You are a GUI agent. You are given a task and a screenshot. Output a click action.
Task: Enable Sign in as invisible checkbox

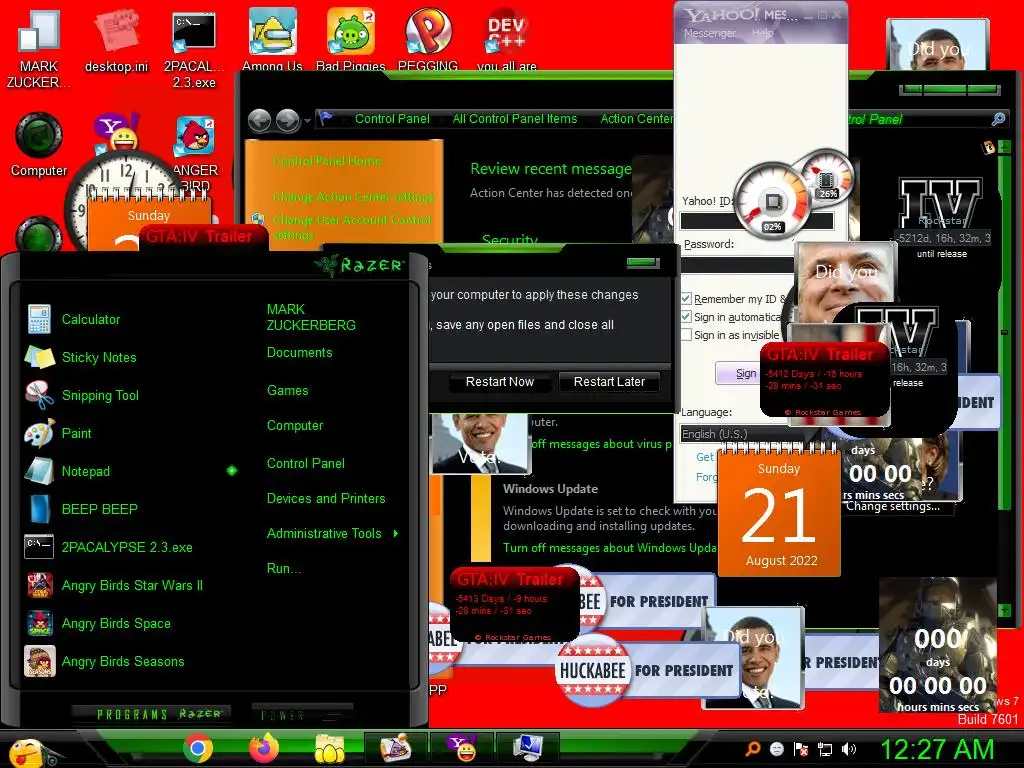pyautogui.click(x=686, y=335)
